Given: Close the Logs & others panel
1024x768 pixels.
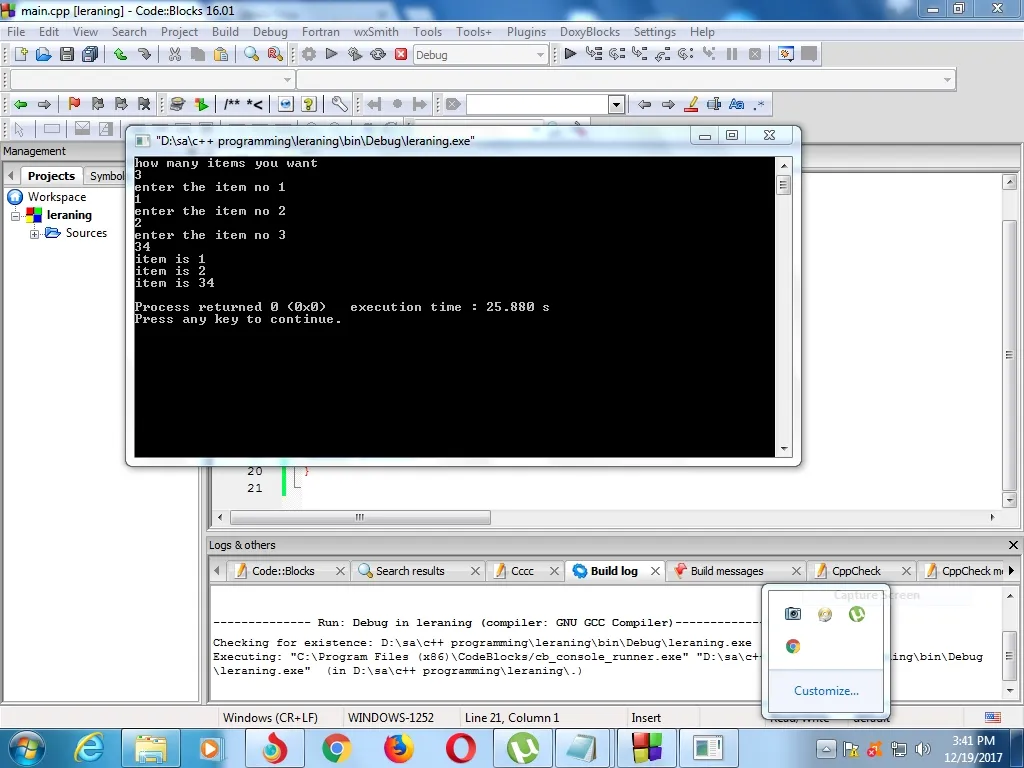Looking at the screenshot, I should pos(1013,545).
